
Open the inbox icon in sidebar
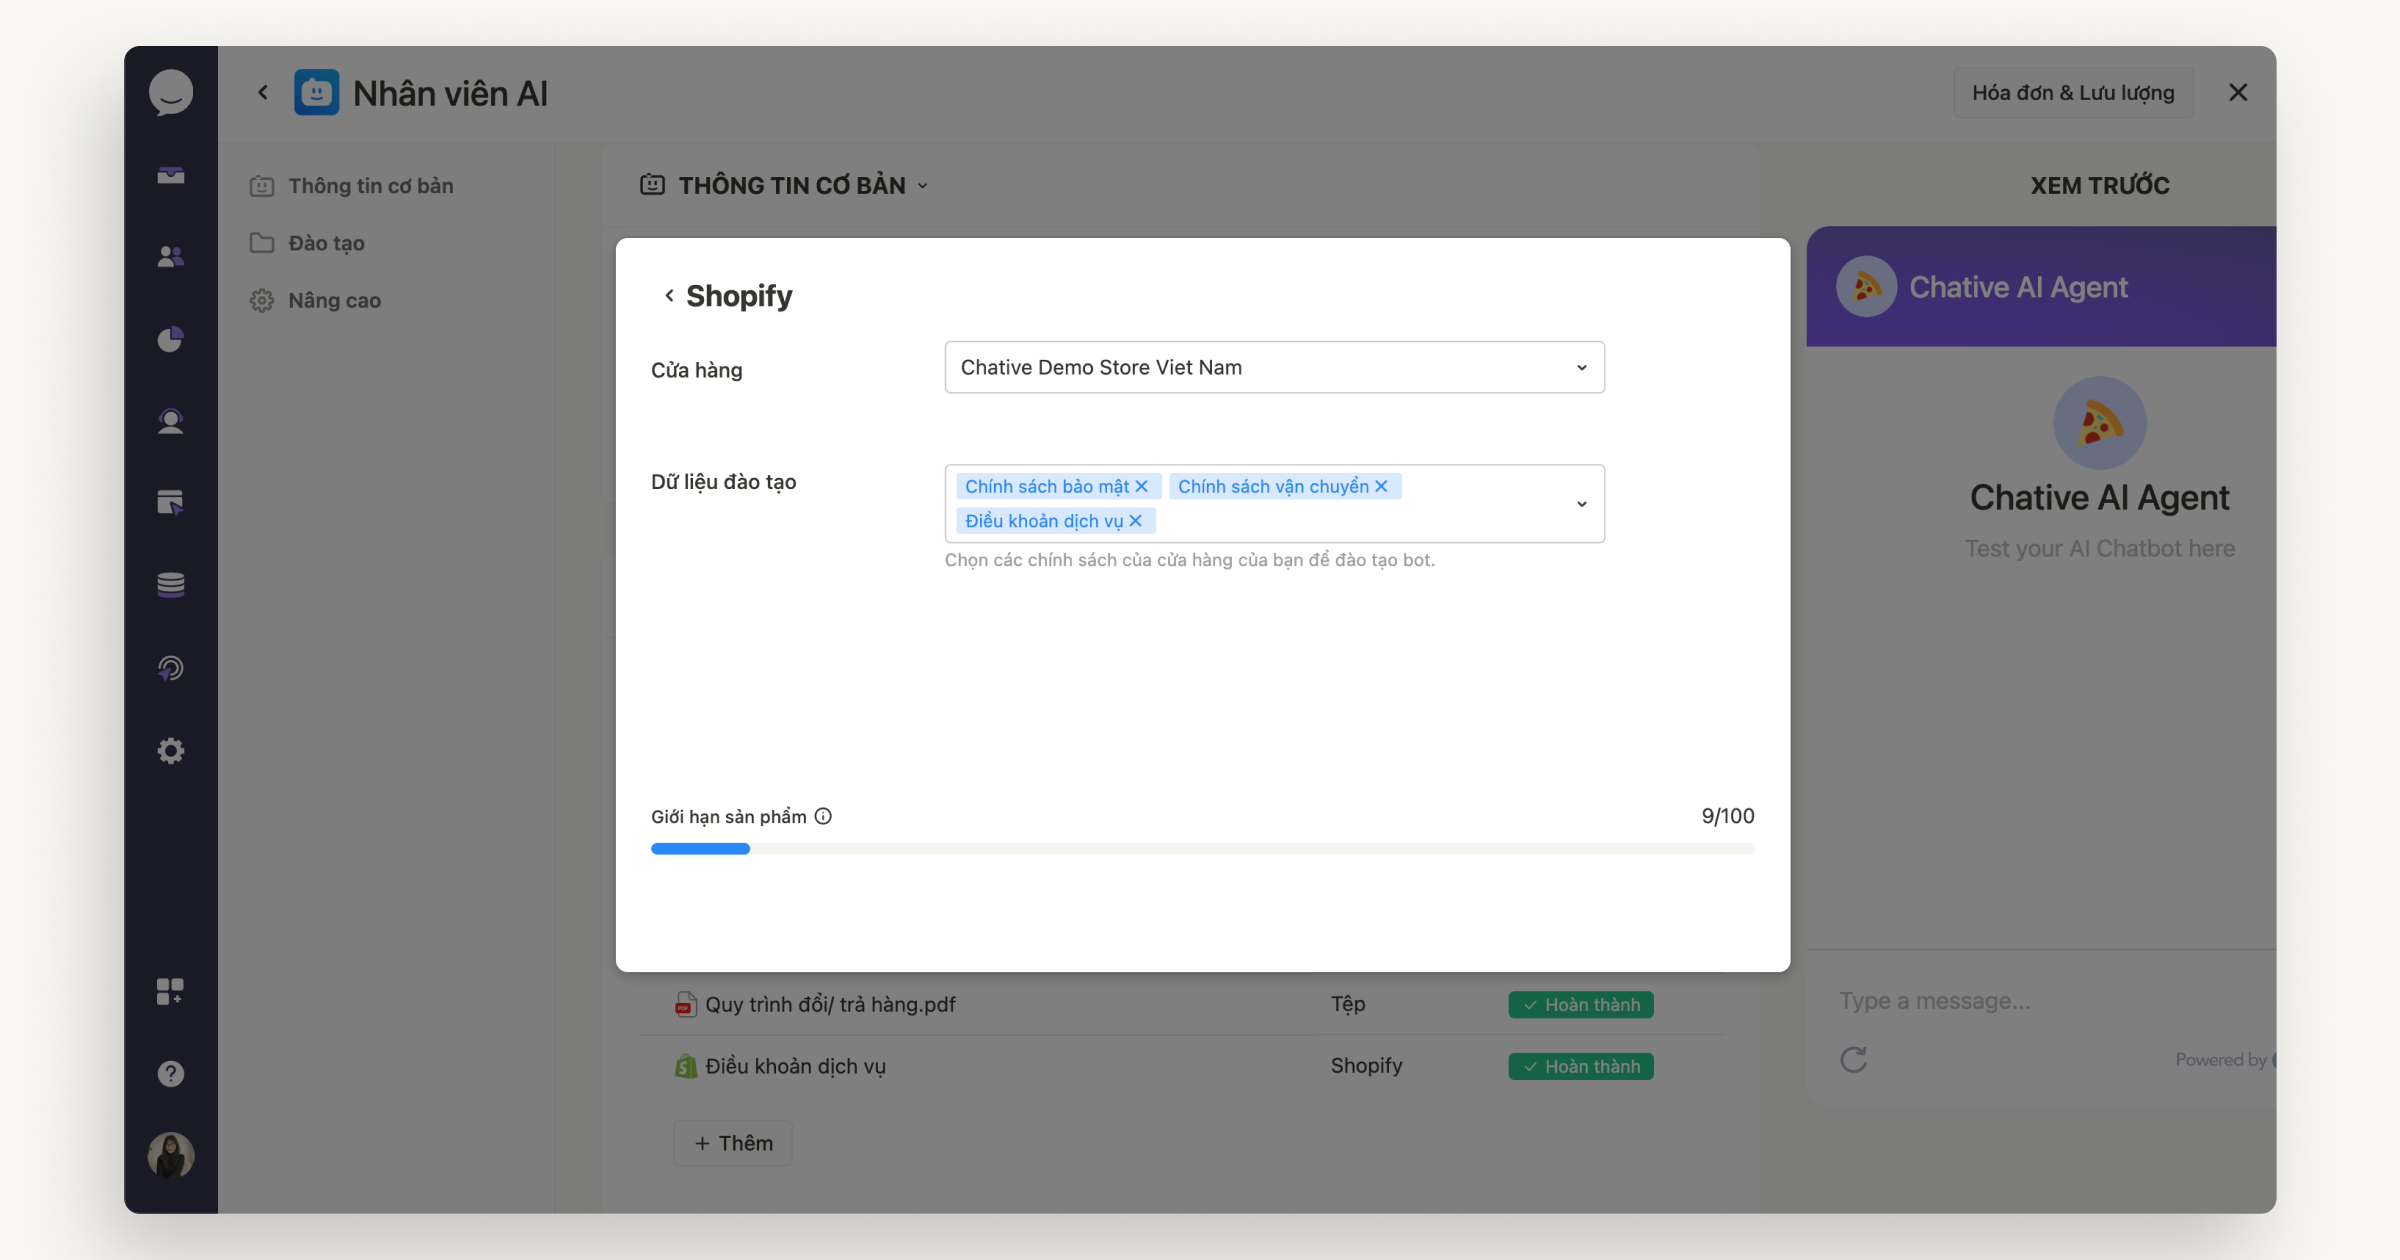171,176
